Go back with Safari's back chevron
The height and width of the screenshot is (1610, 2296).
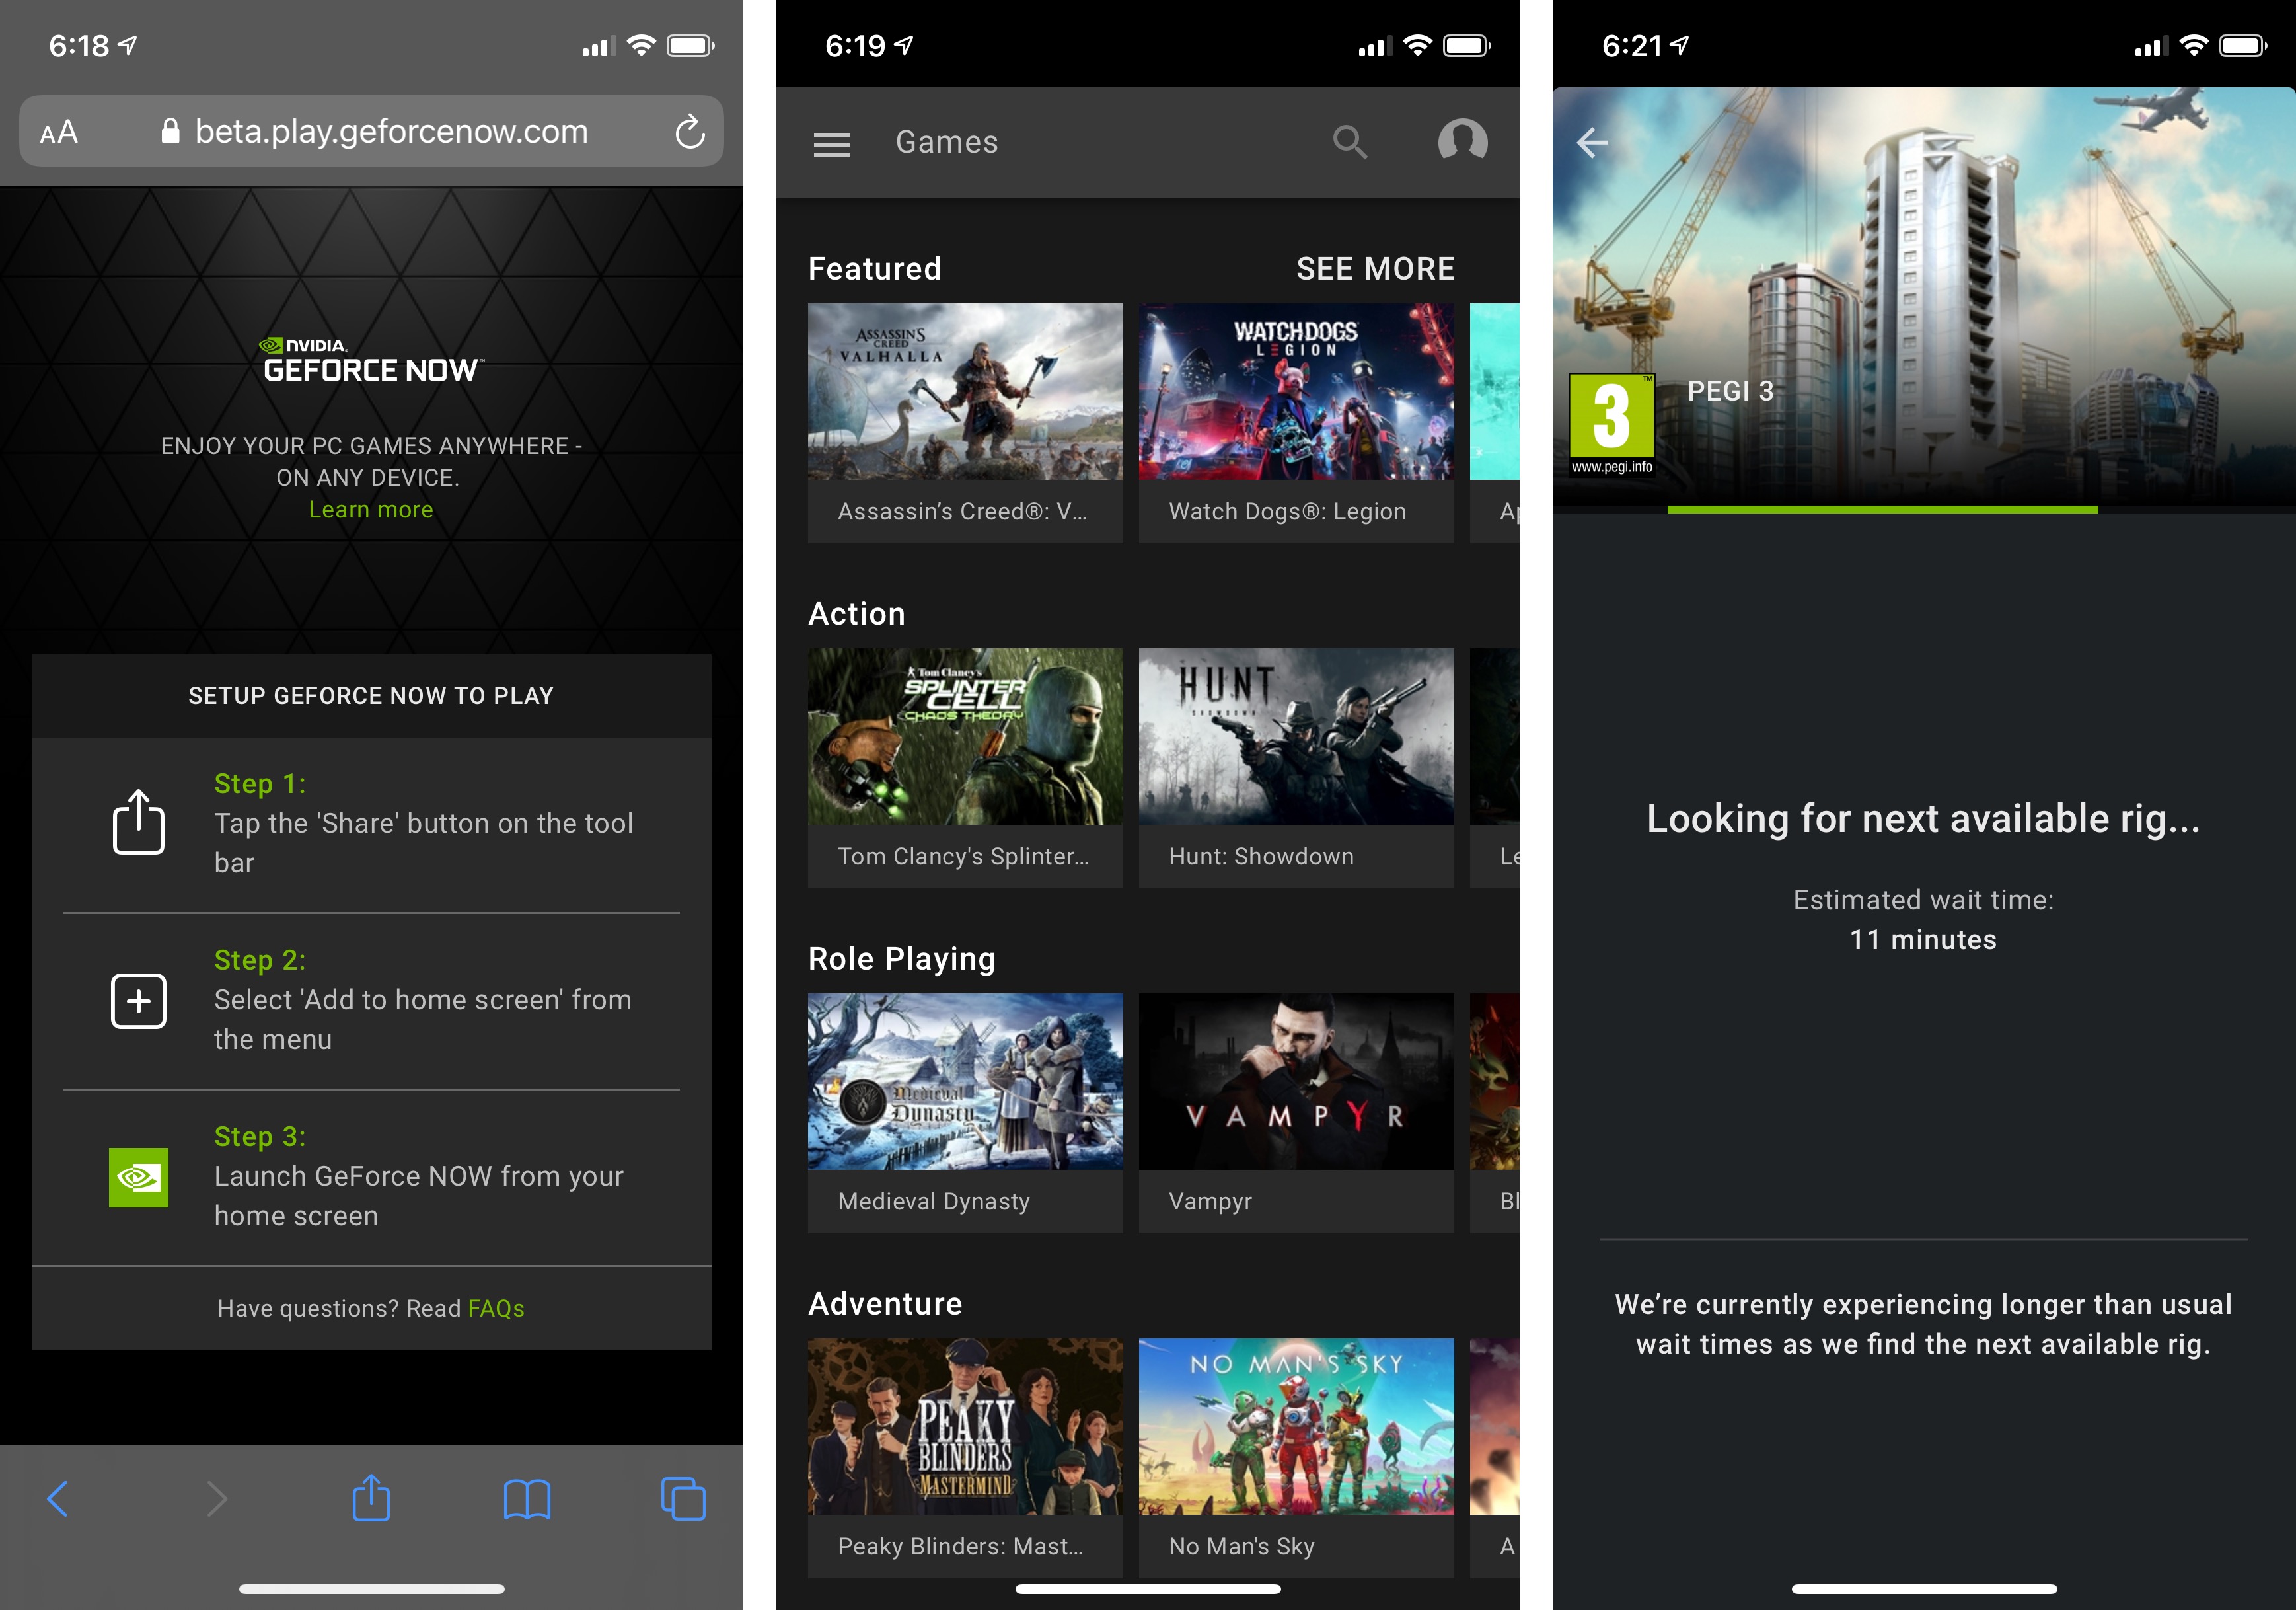58,1498
